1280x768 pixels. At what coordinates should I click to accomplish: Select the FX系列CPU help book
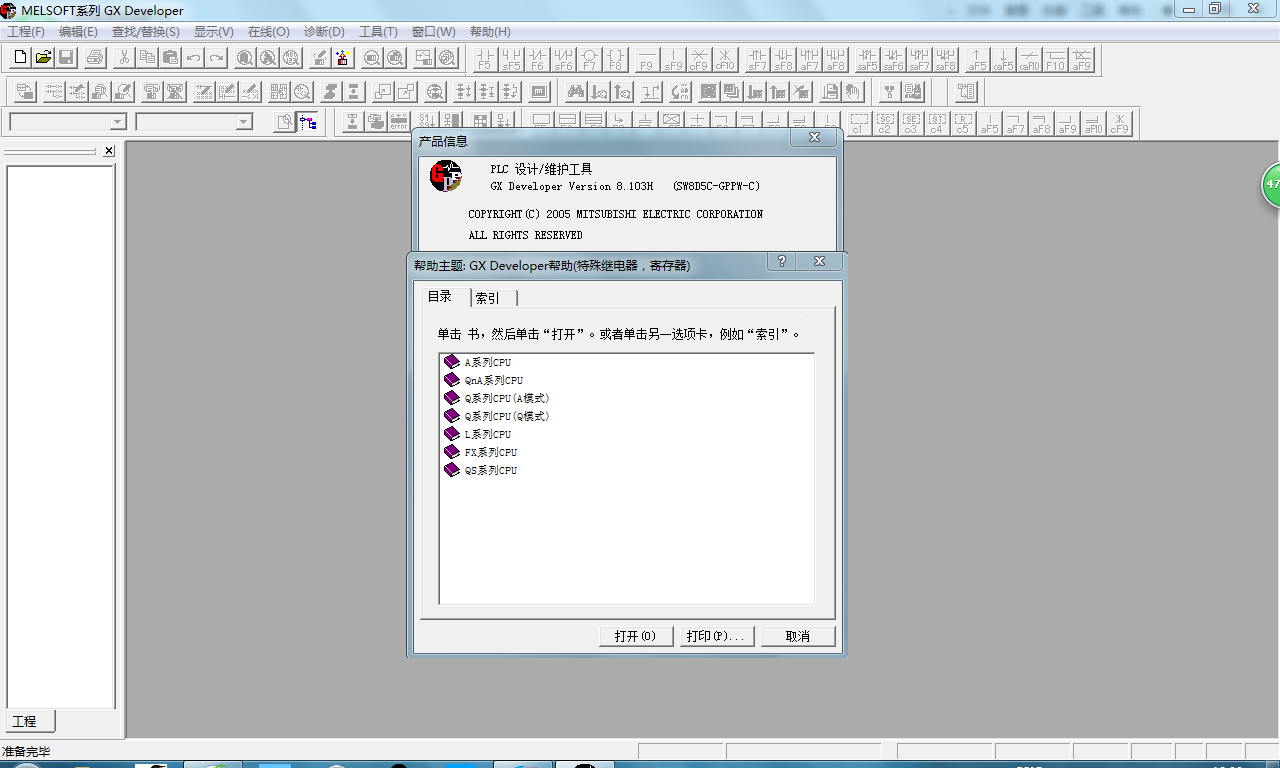pyautogui.click(x=490, y=452)
